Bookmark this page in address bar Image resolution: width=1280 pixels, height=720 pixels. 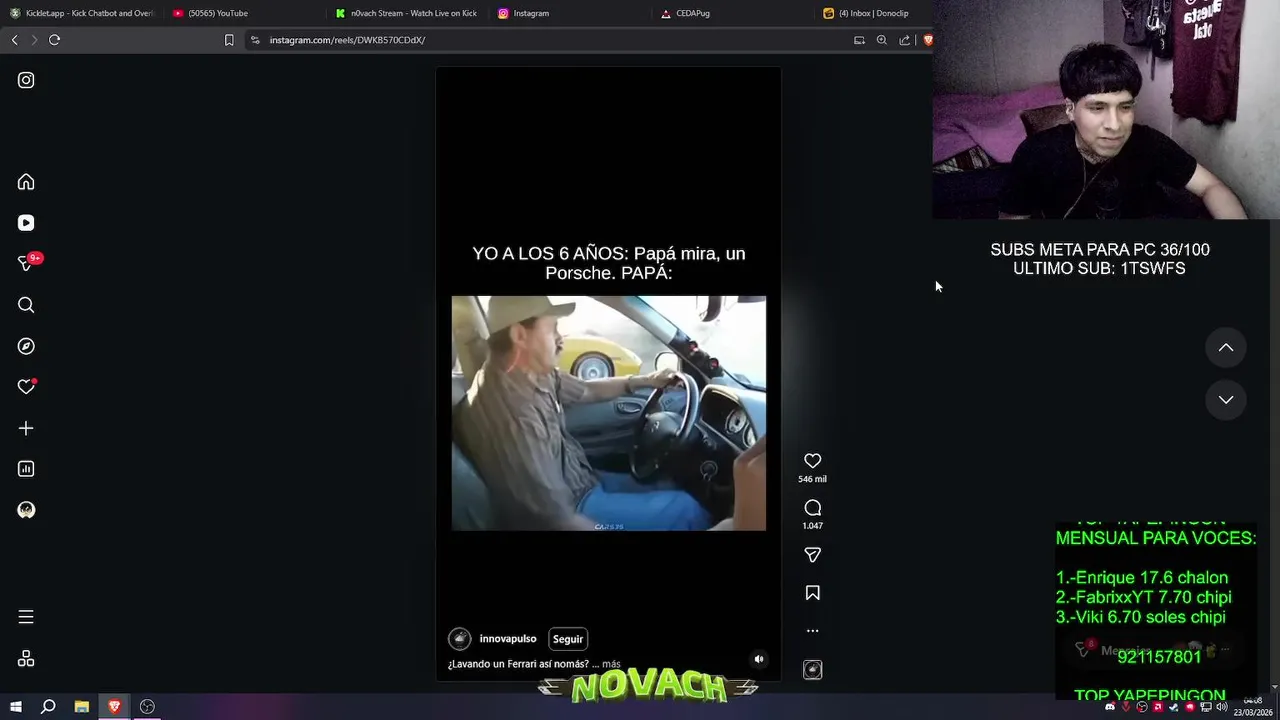click(229, 40)
